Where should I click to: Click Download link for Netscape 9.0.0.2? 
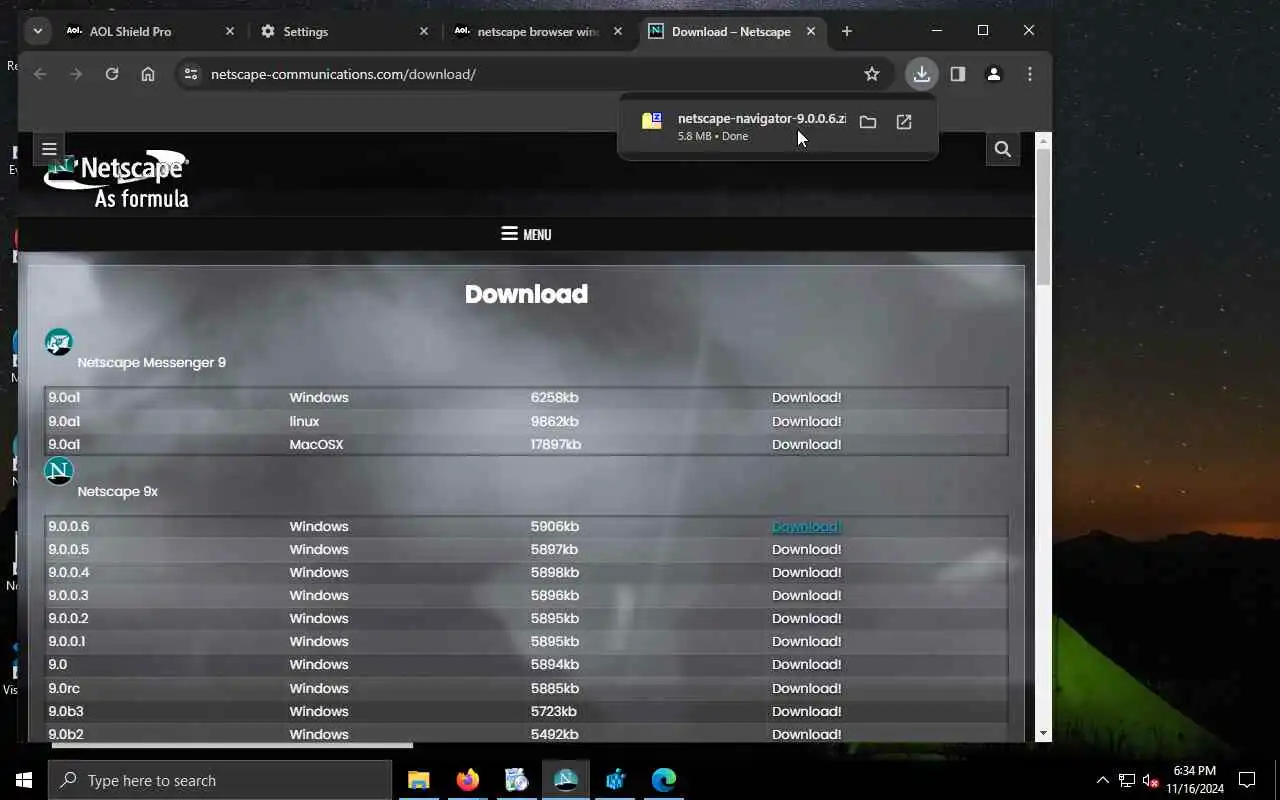[x=806, y=618]
